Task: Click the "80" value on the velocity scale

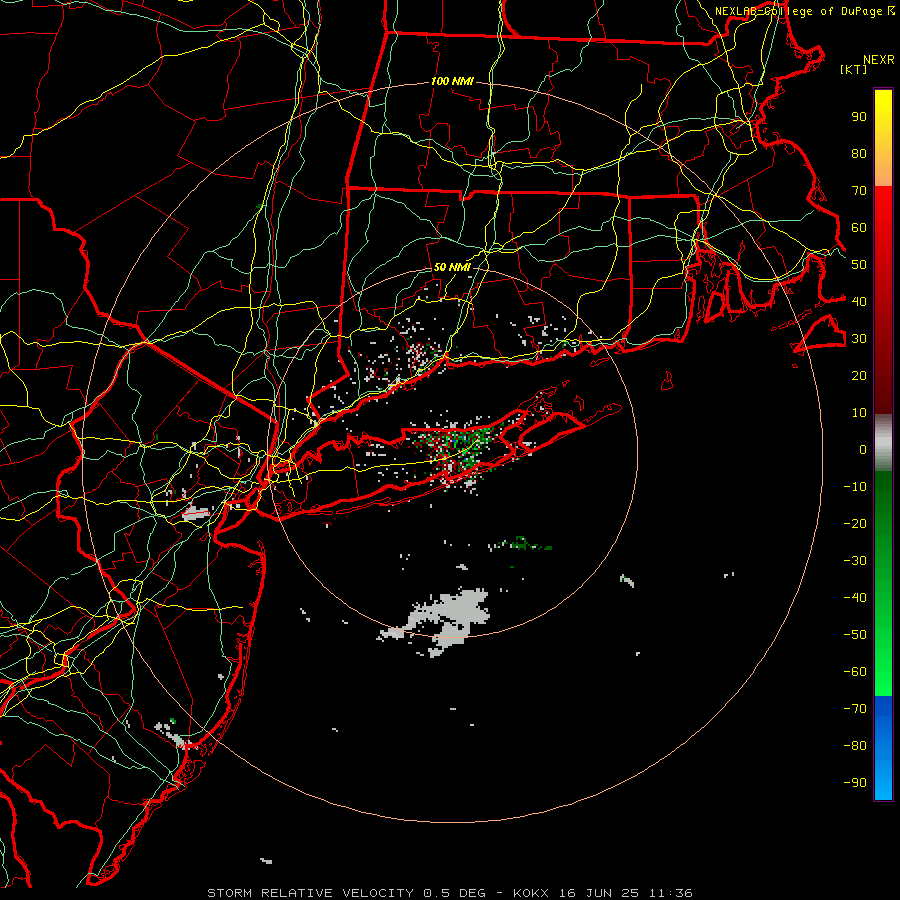Action: coord(859,154)
